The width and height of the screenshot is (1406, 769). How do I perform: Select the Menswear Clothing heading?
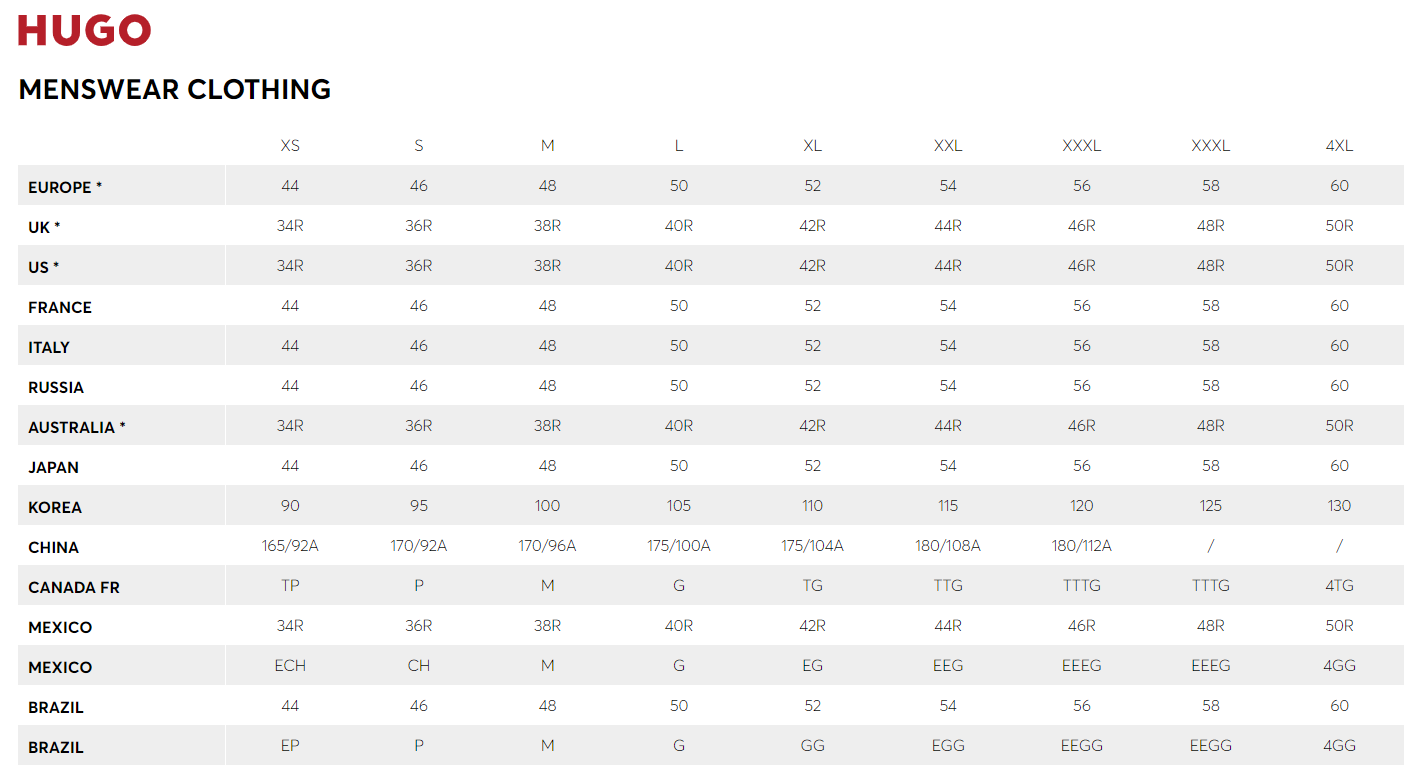point(175,89)
